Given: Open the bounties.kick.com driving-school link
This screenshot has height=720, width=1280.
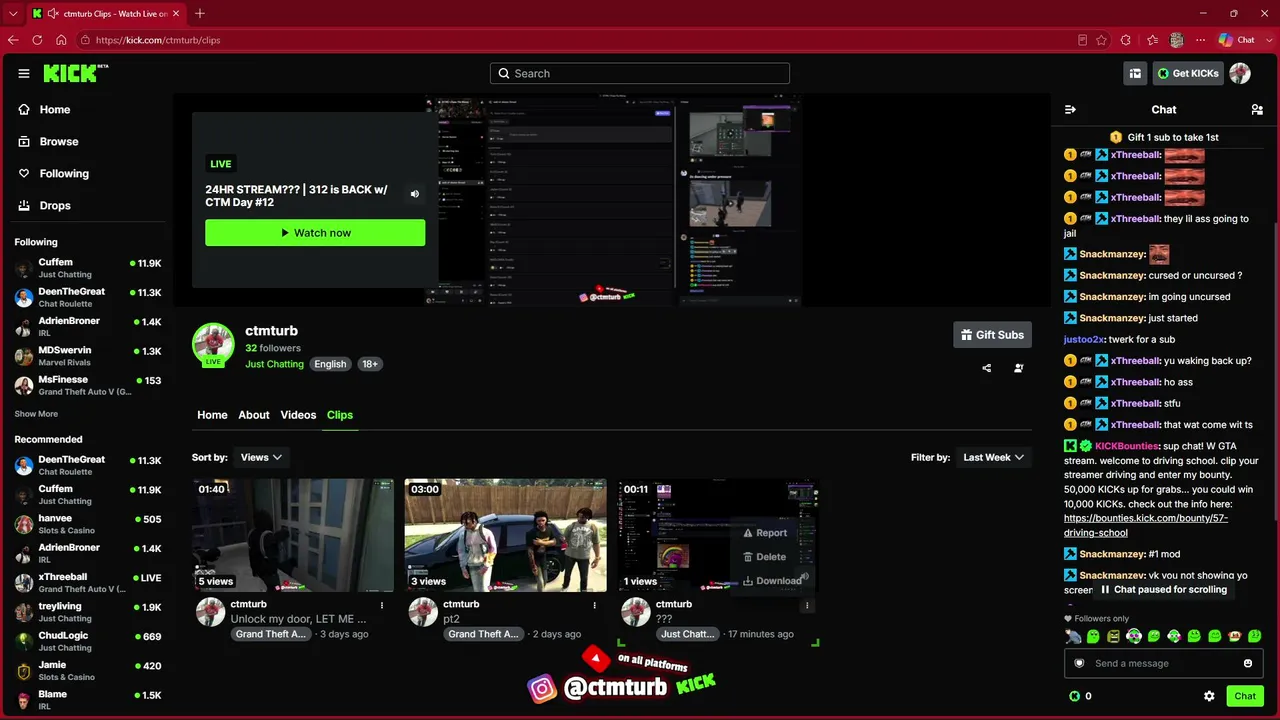Looking at the screenshot, I should (x=1146, y=526).
